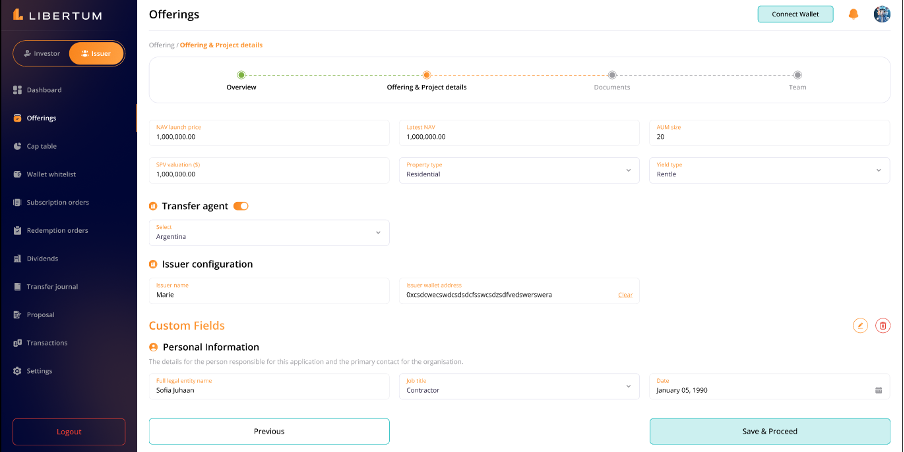Click the edit pencil icon for Custom Fields

860,325
